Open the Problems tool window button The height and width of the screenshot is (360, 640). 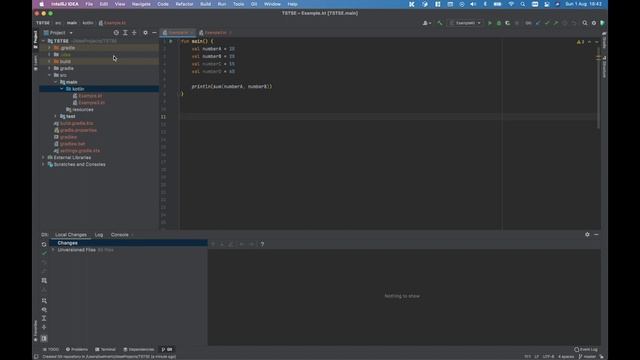tap(77, 349)
